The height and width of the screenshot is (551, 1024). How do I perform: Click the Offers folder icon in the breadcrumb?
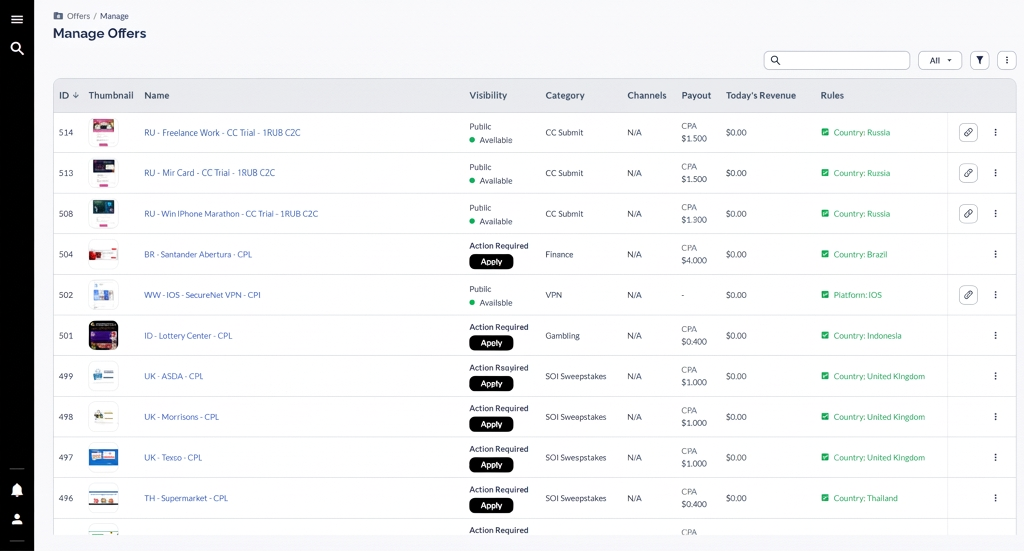pos(58,16)
